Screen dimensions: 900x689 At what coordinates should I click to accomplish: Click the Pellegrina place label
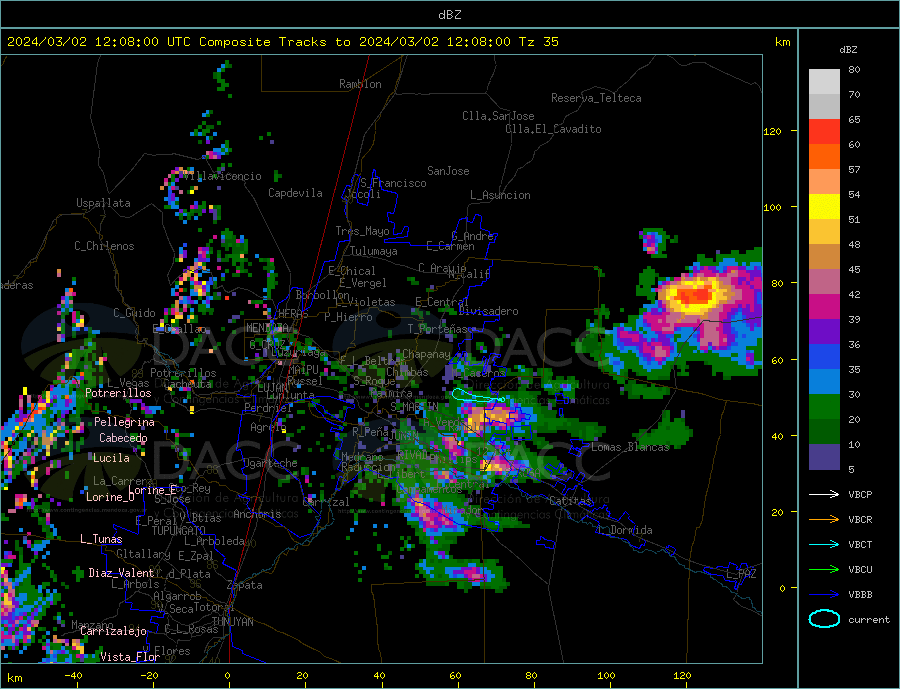coord(124,422)
